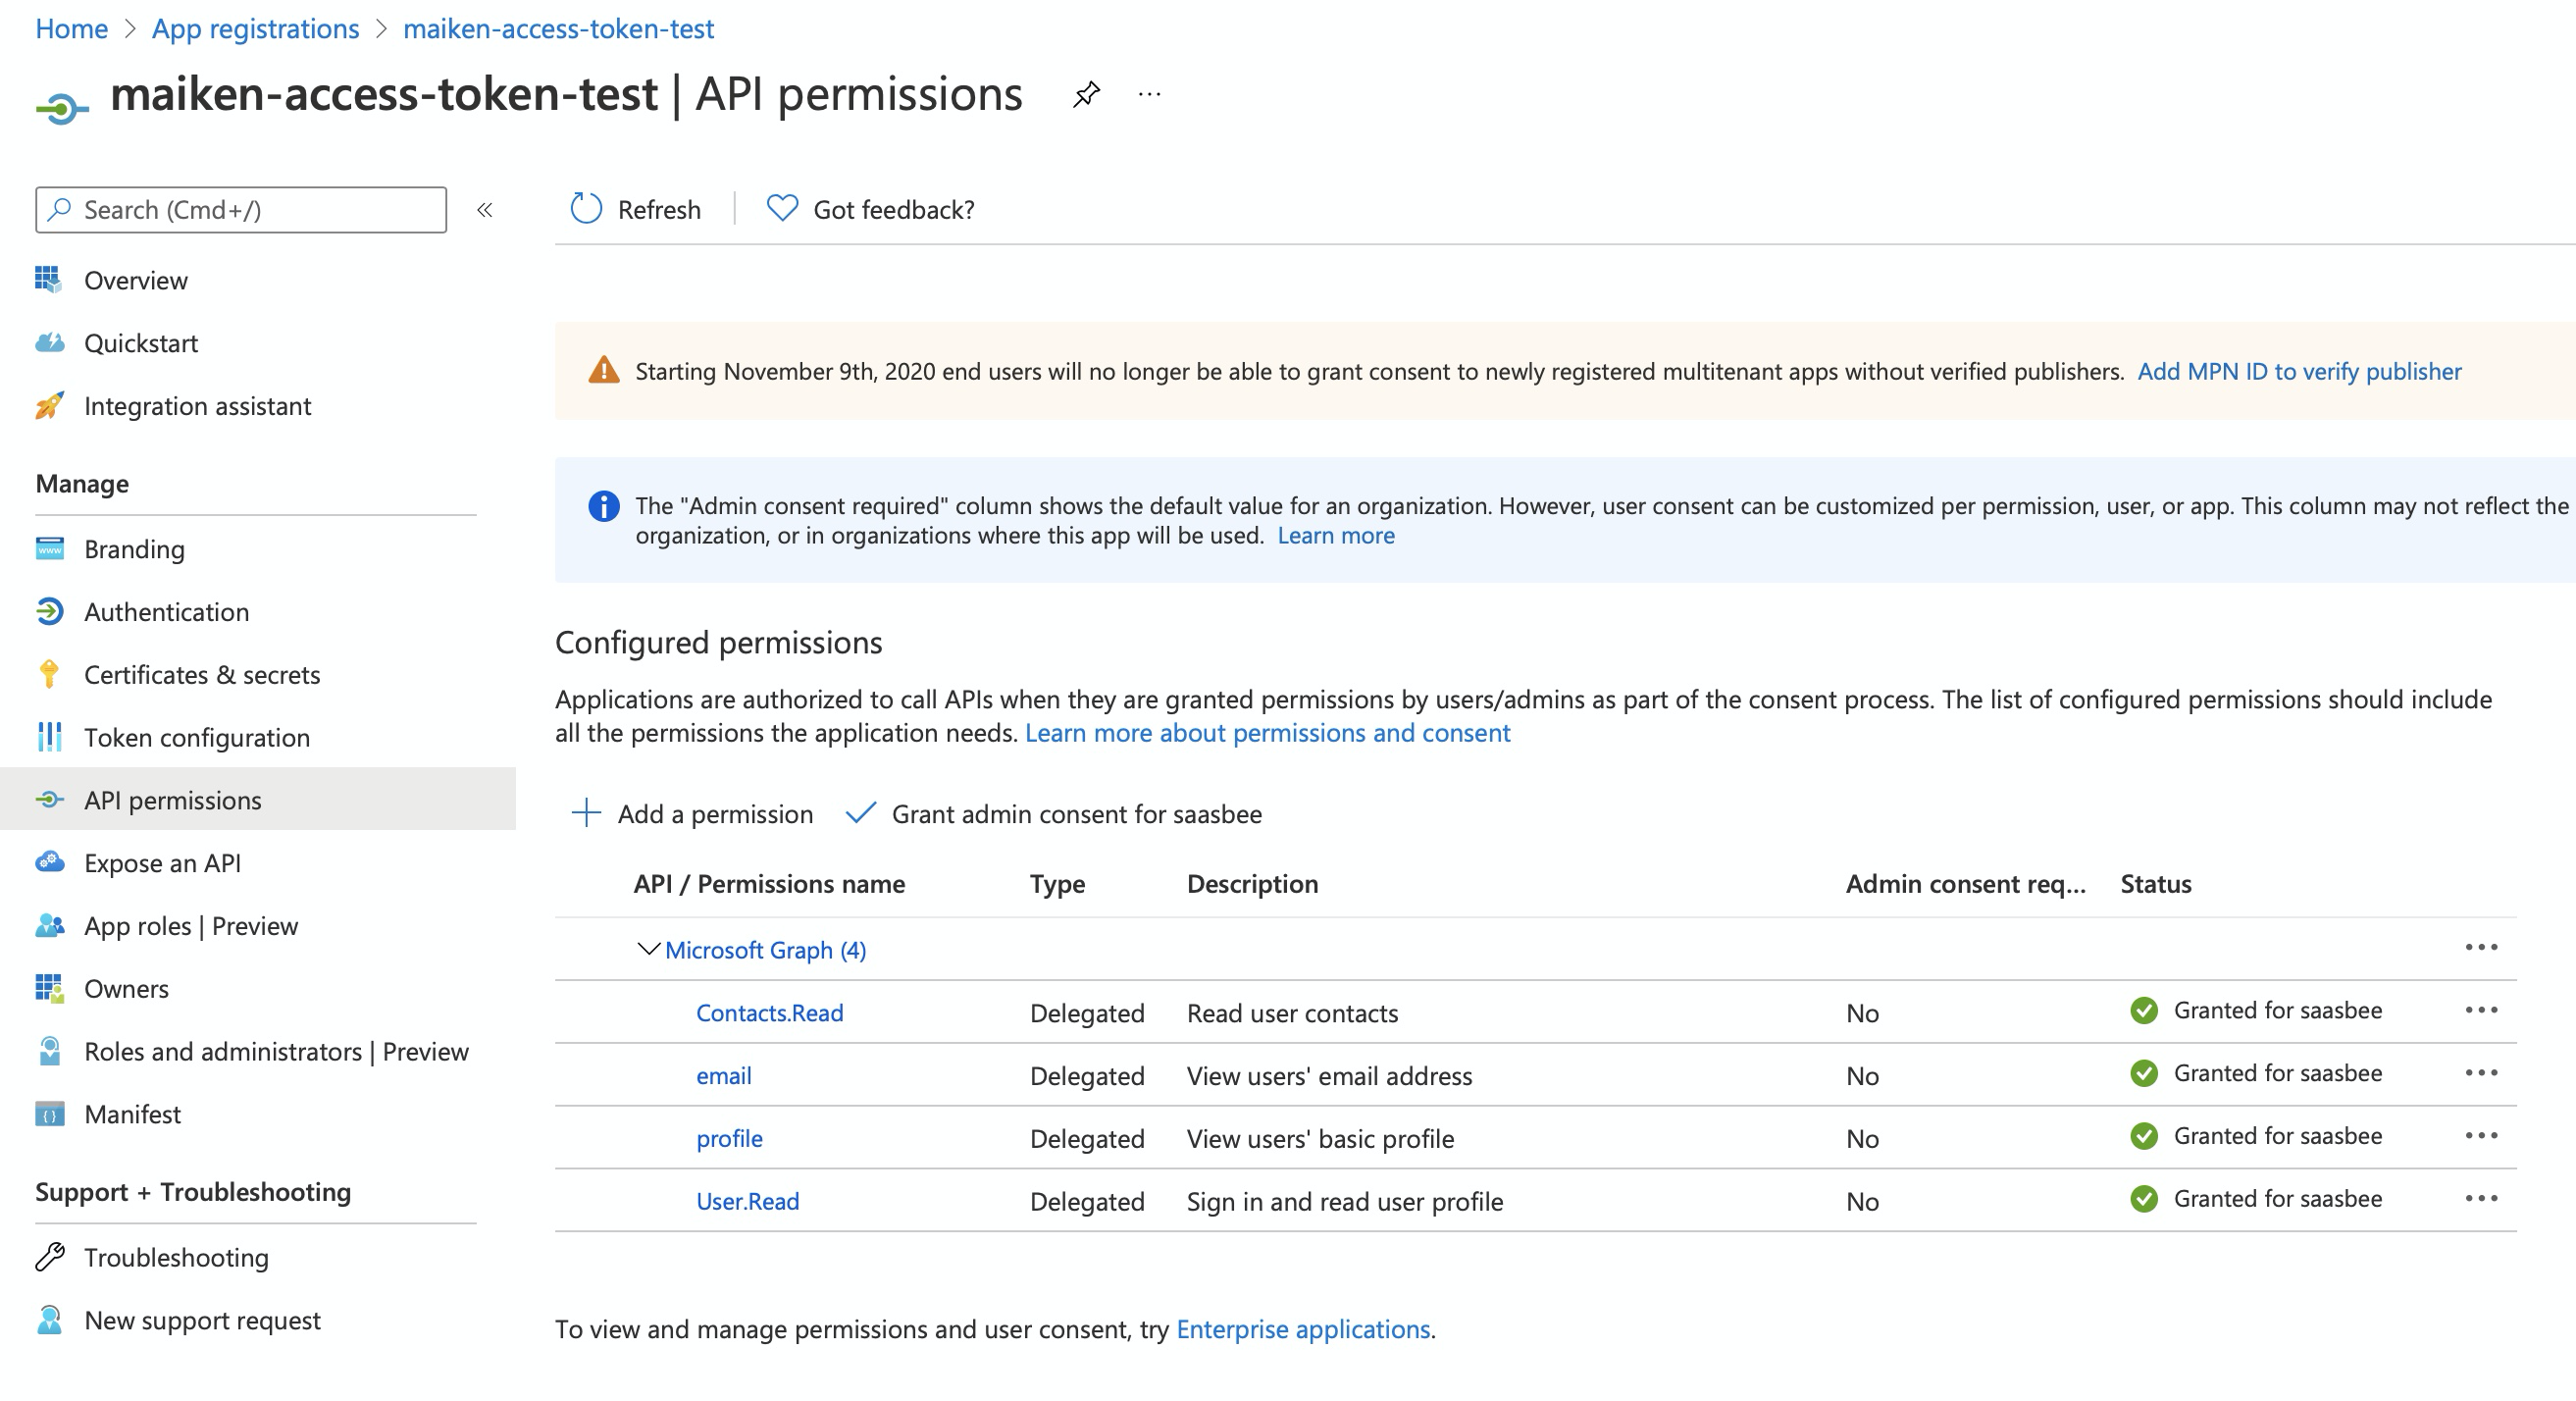
Task: Open the options menu for Contacts.Read row
Action: click(x=2480, y=1011)
